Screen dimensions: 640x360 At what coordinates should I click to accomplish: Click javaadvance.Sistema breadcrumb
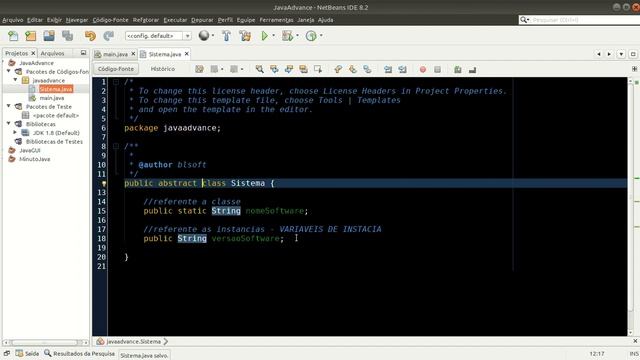(x=133, y=341)
